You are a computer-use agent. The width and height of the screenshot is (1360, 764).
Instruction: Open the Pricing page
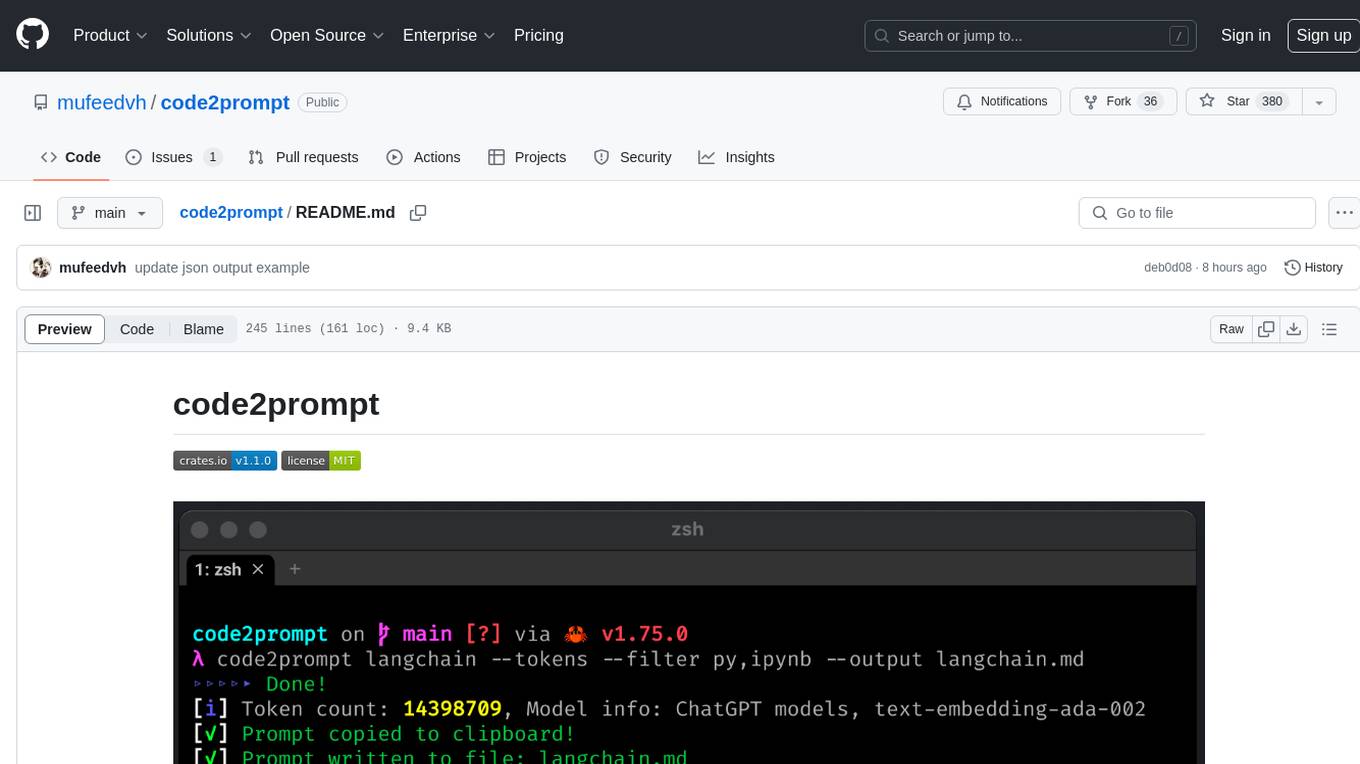539,35
